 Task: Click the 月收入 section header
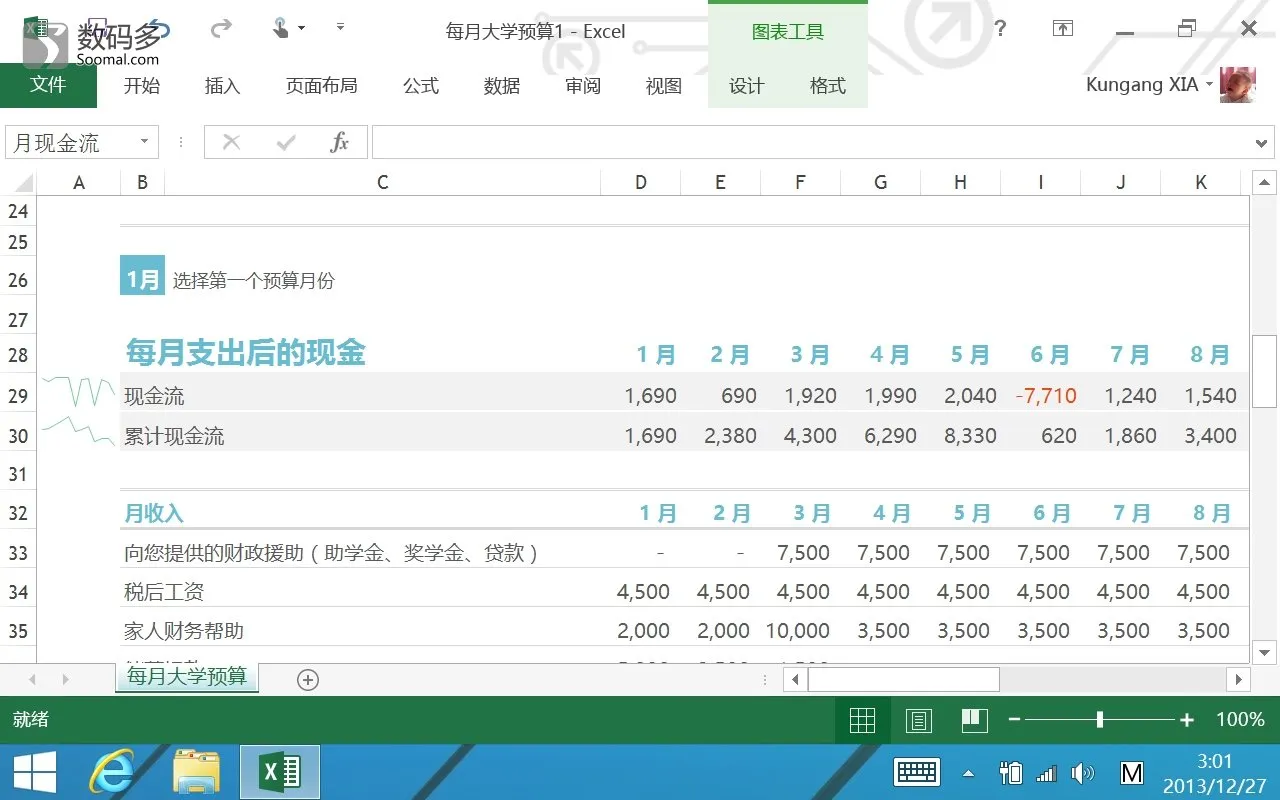[154, 513]
